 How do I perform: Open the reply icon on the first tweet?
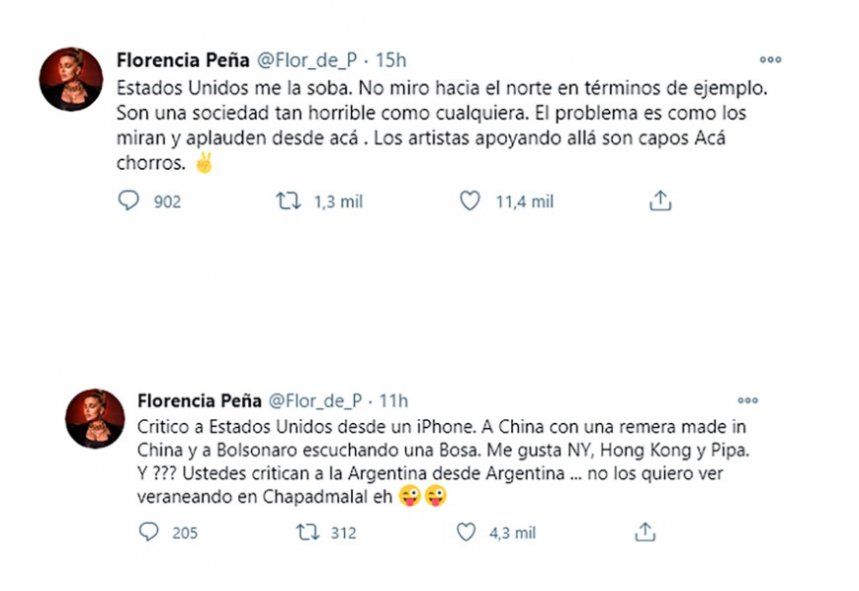coord(128,201)
